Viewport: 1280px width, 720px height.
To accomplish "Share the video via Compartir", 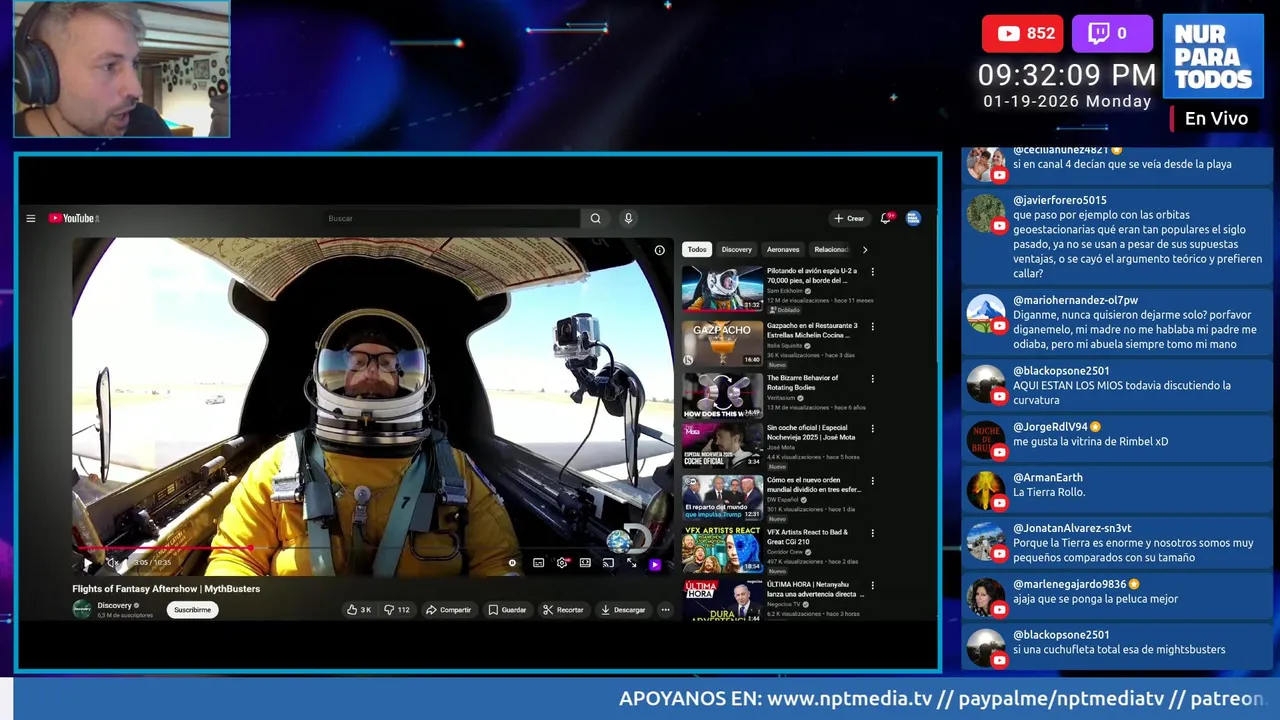I will pos(448,610).
